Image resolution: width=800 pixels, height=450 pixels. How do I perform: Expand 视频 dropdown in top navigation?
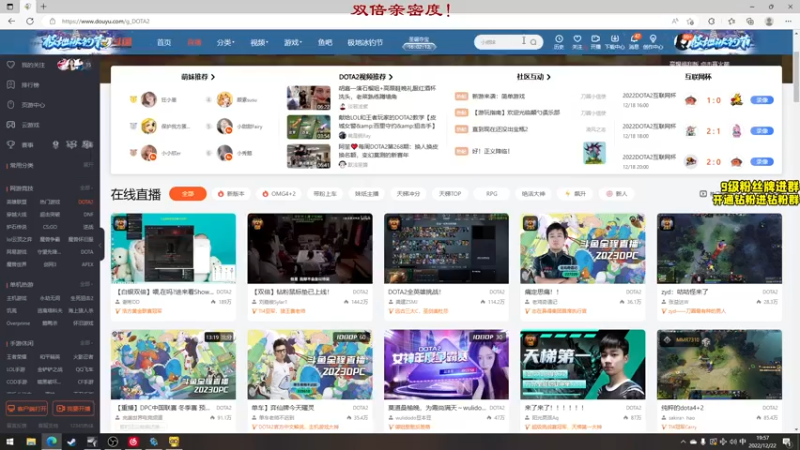[259, 42]
